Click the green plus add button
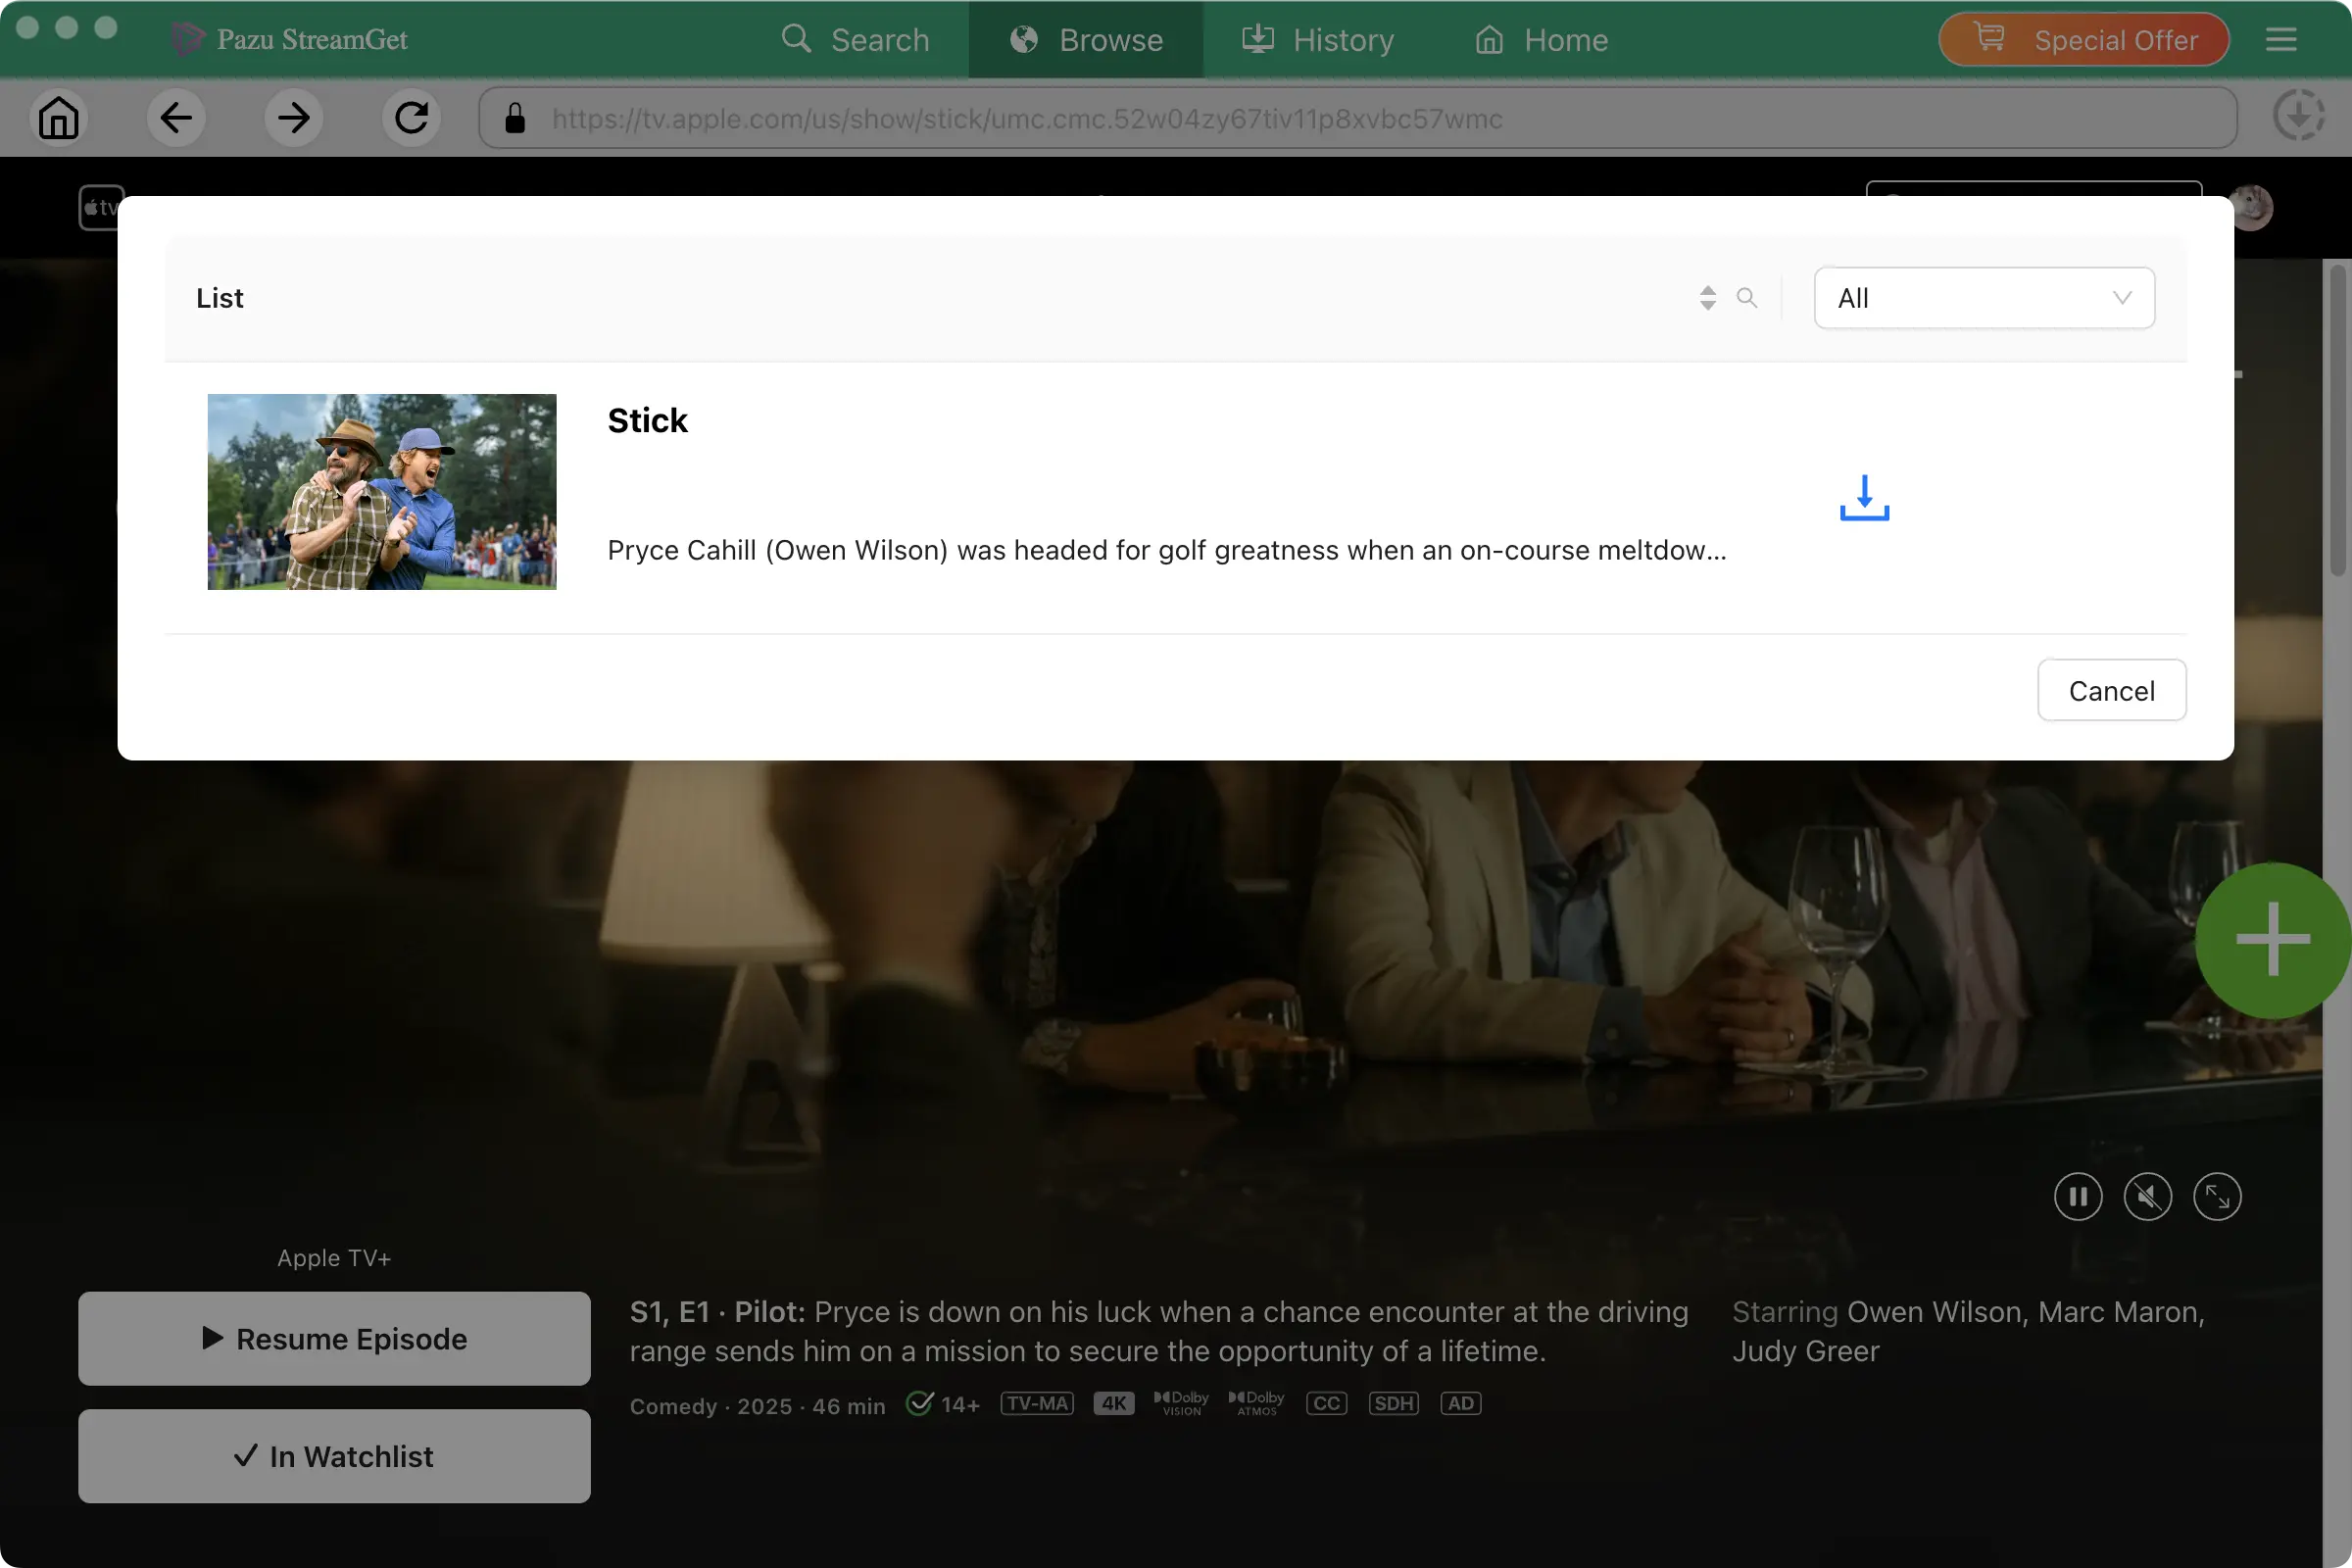This screenshot has width=2352, height=1568. (2273, 940)
